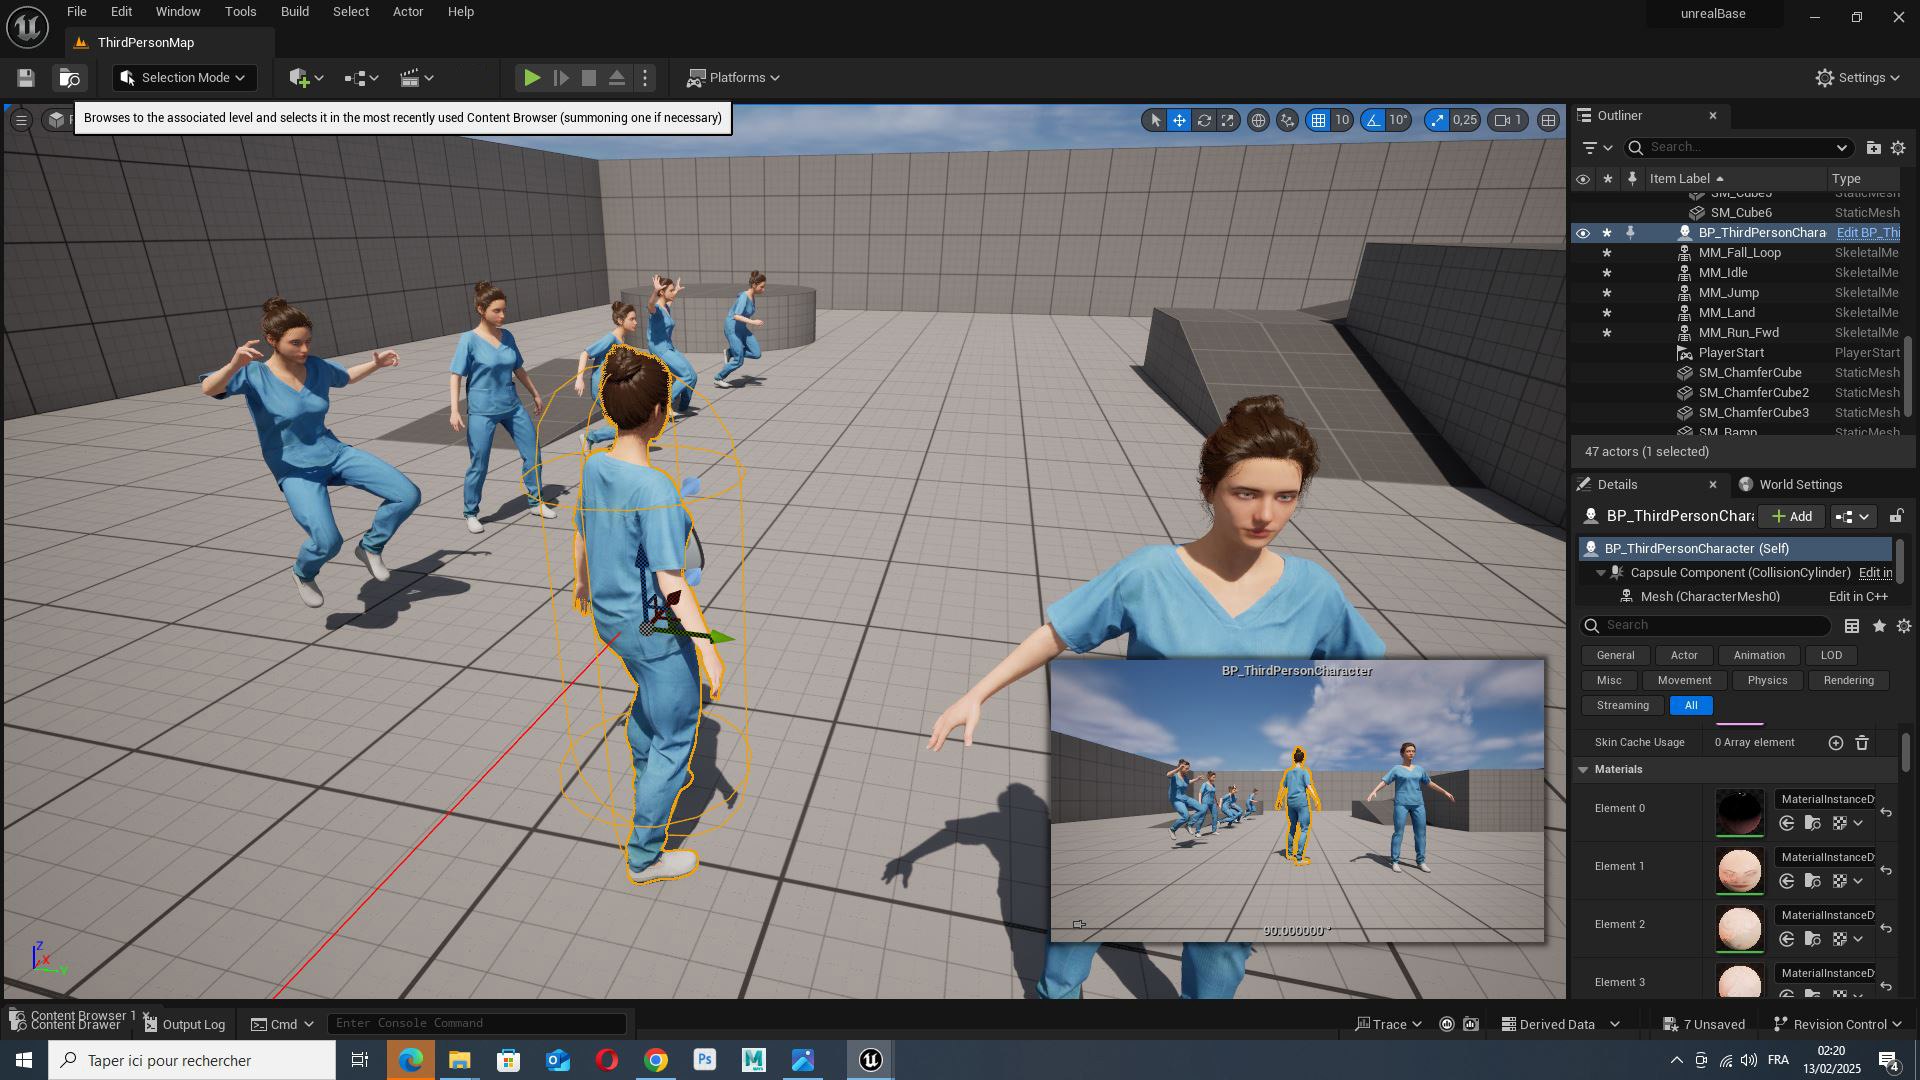Toggle grid snapping in the viewport
1920x1080 pixels.
pos(1319,120)
